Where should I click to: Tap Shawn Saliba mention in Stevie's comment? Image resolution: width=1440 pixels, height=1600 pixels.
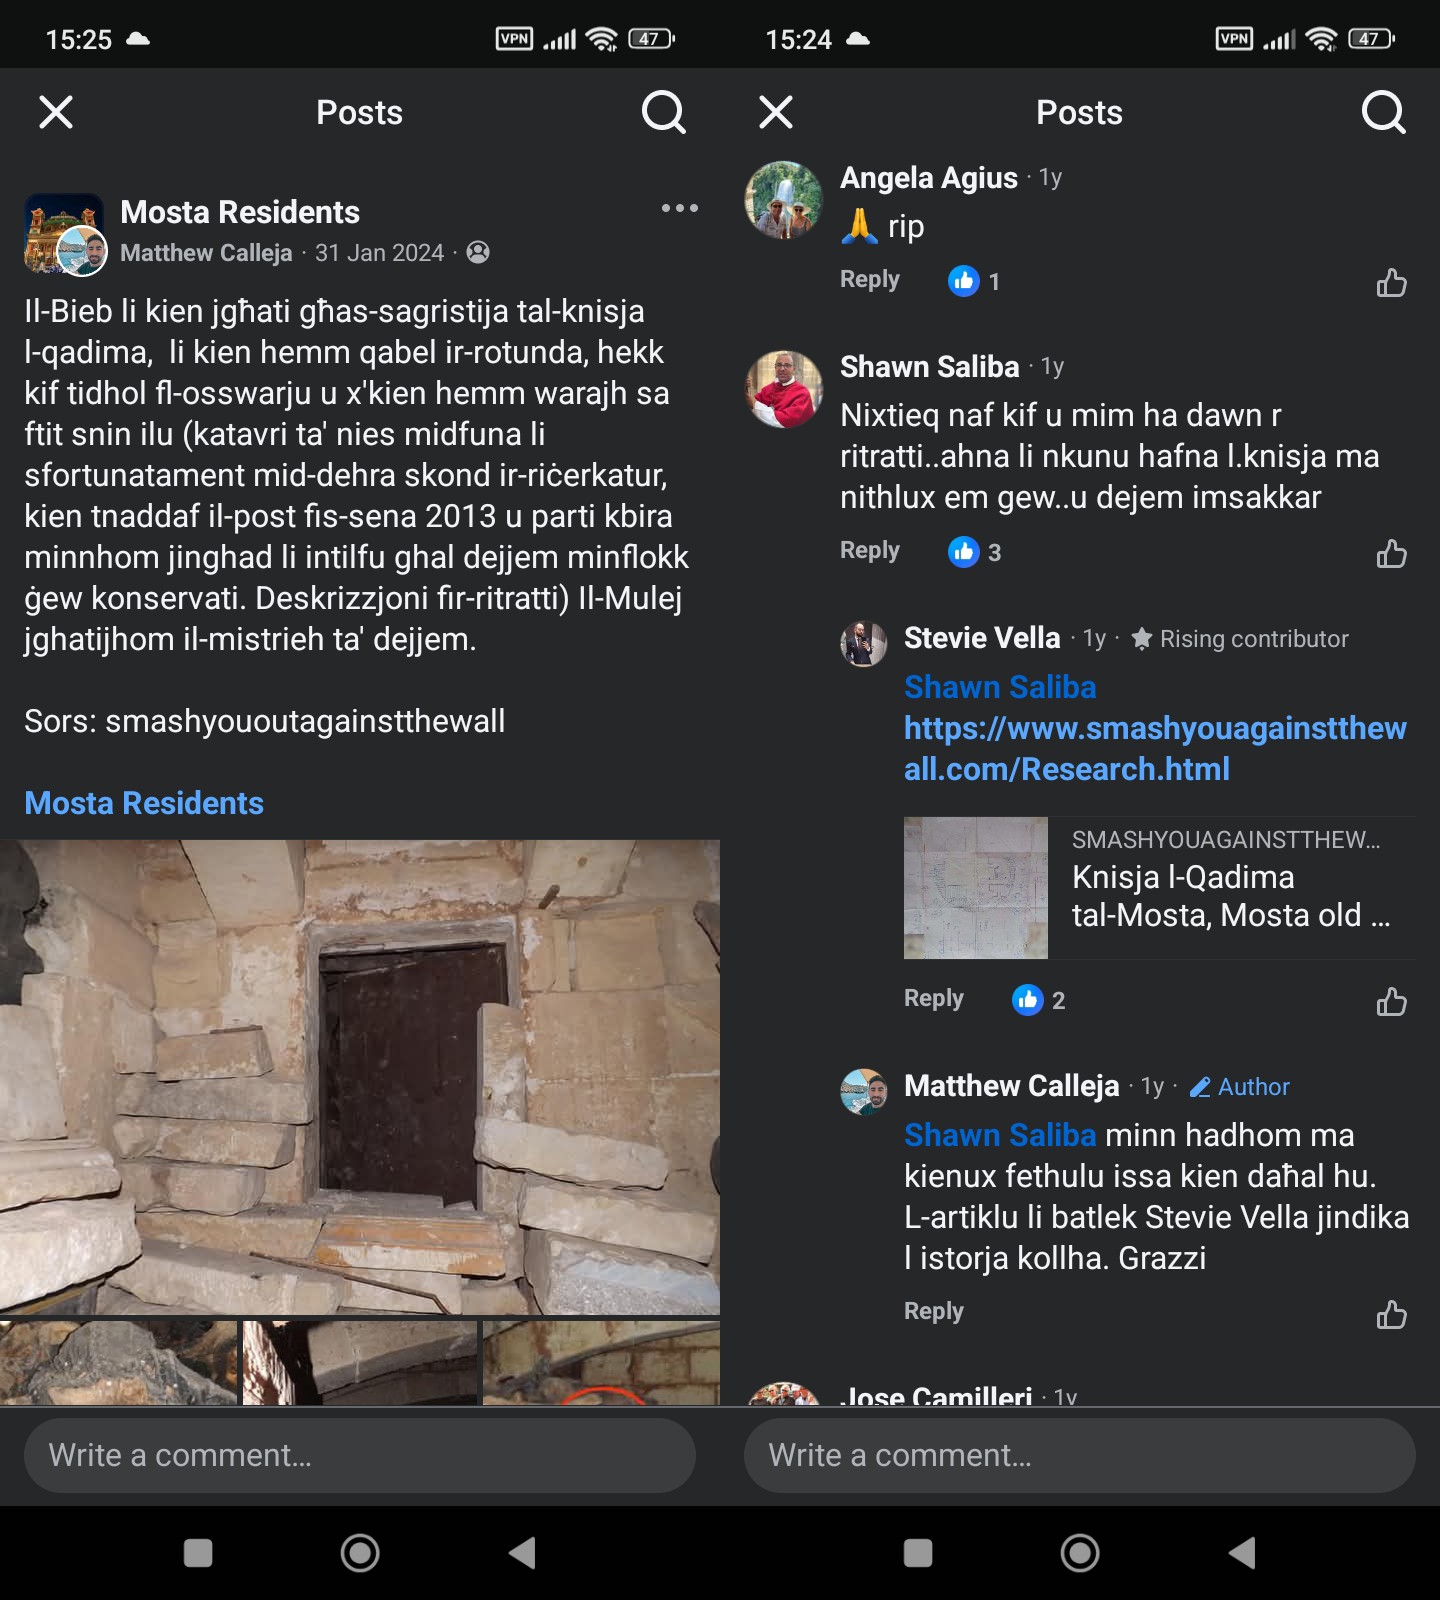pos(1000,687)
